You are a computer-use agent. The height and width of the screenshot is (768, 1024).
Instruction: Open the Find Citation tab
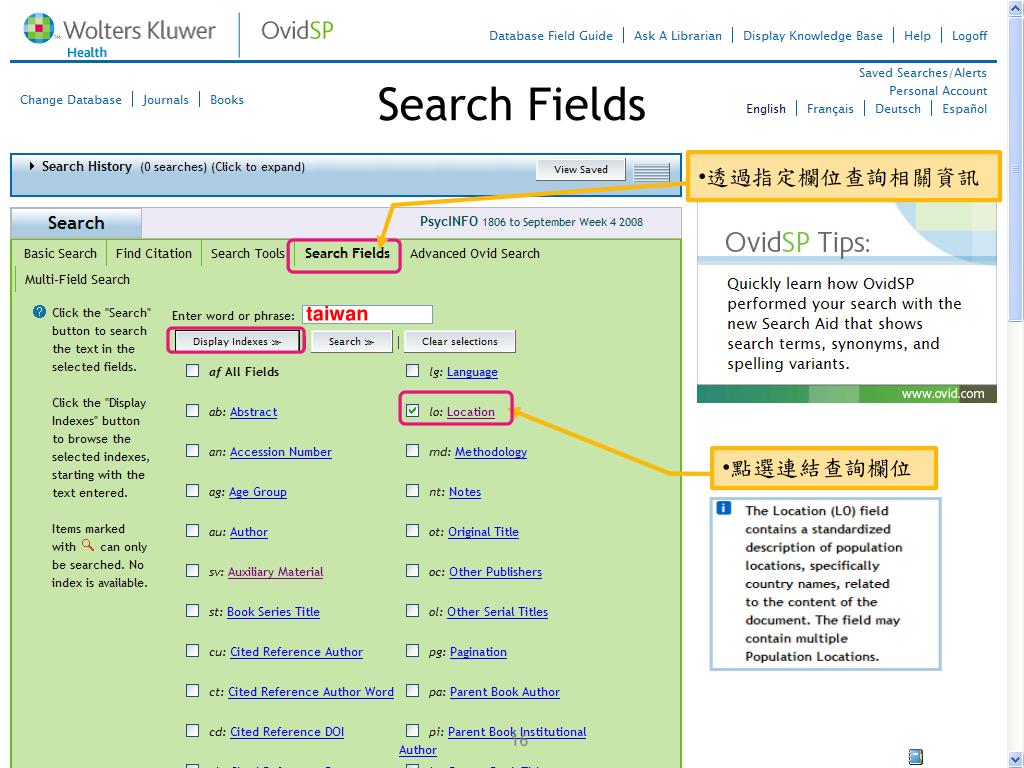pos(153,253)
